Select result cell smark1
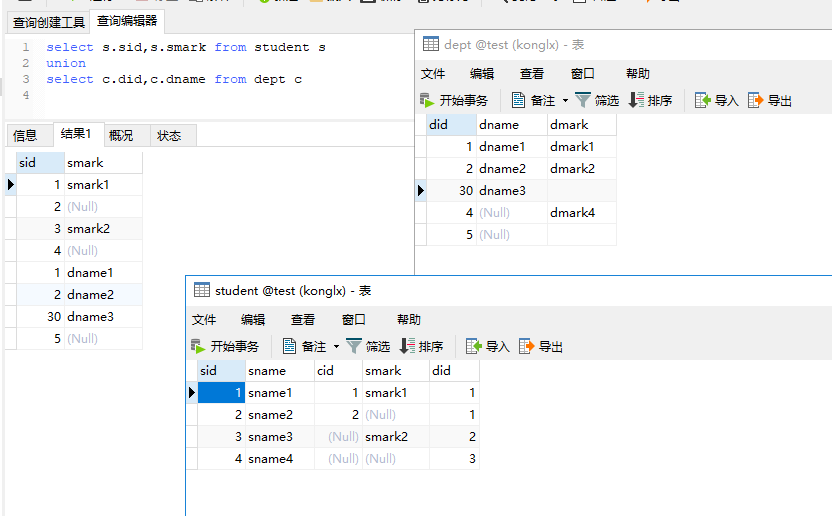The image size is (832, 516). 103,185
